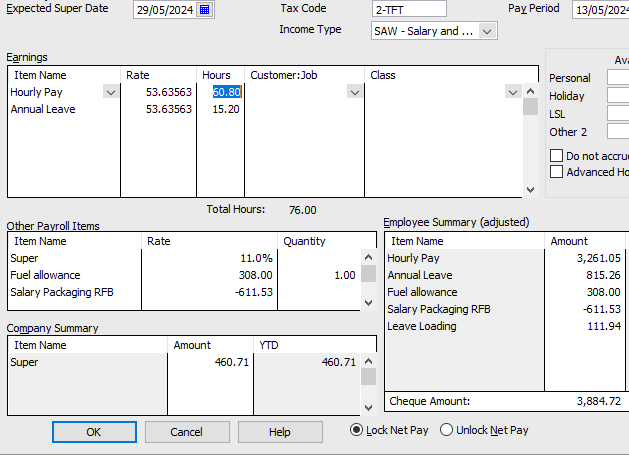Screen dimensions: 629x455
Task: Open the Income Type dropdown
Action: click(x=487, y=31)
